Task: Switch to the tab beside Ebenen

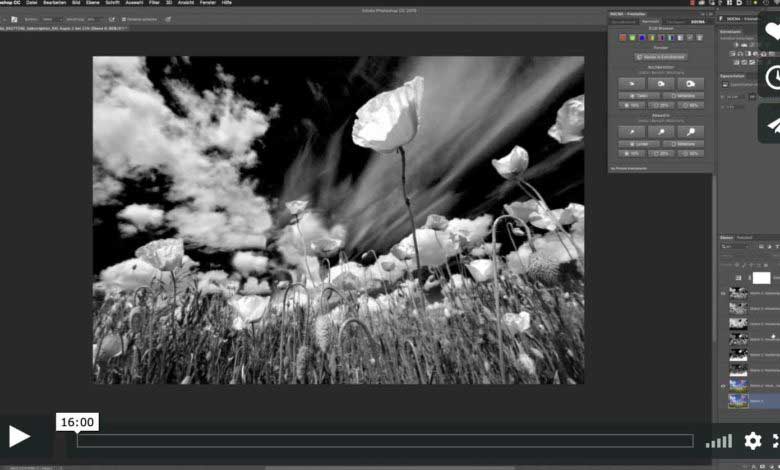Action: point(744,238)
